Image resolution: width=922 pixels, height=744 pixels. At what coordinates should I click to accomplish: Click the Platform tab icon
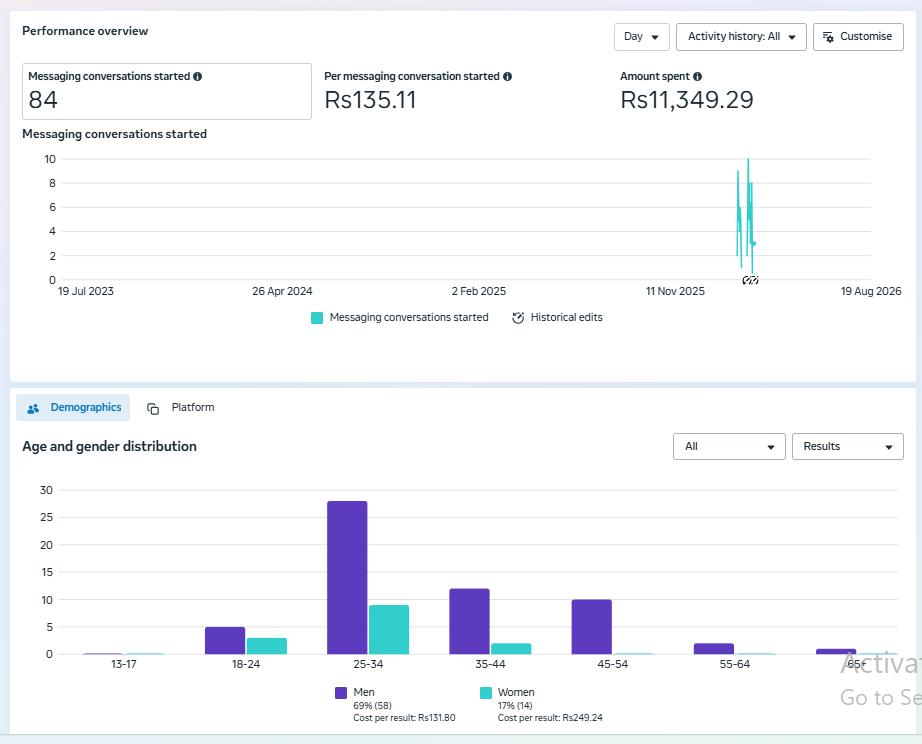153,409
